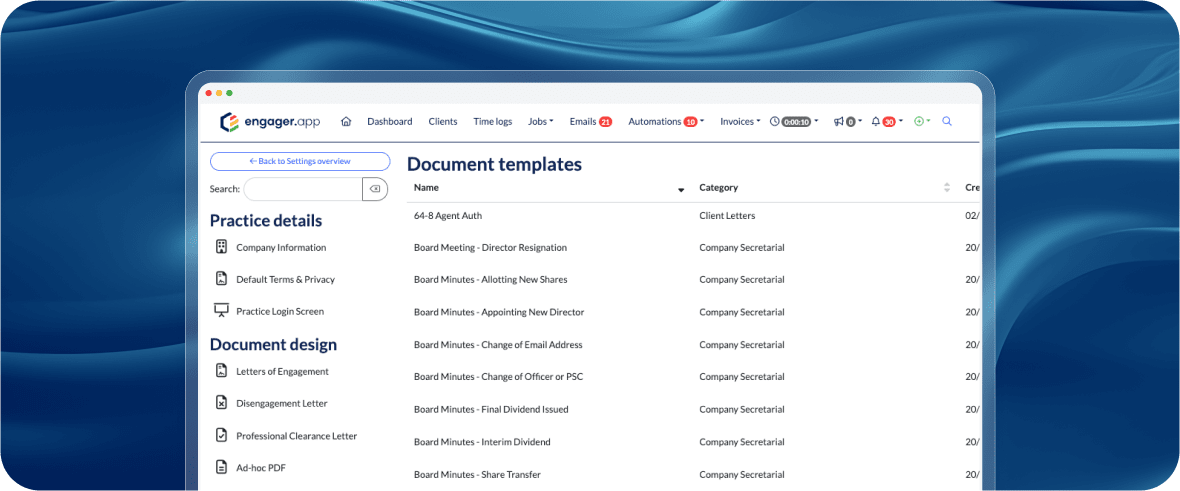
Task: Click the magnifying glass search icon
Action: coord(947,121)
